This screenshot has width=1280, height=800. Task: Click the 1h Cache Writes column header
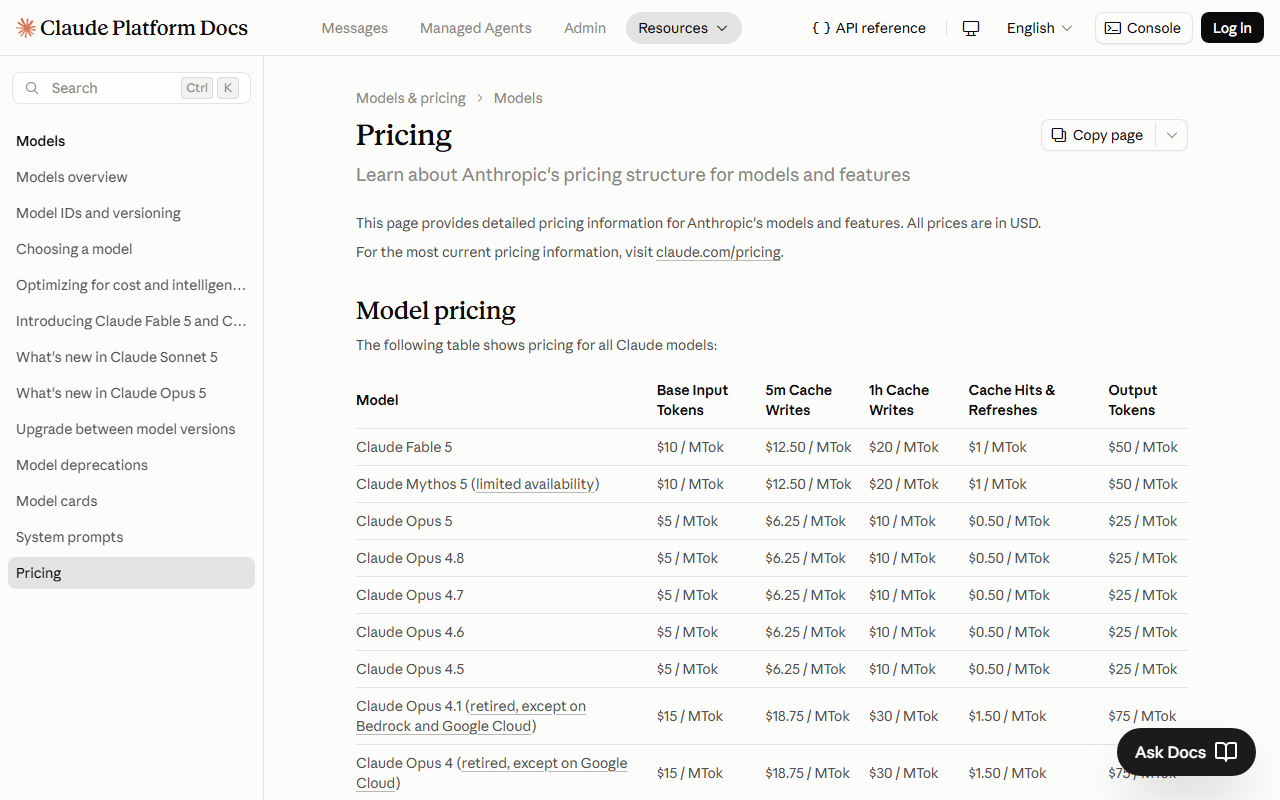click(x=899, y=400)
